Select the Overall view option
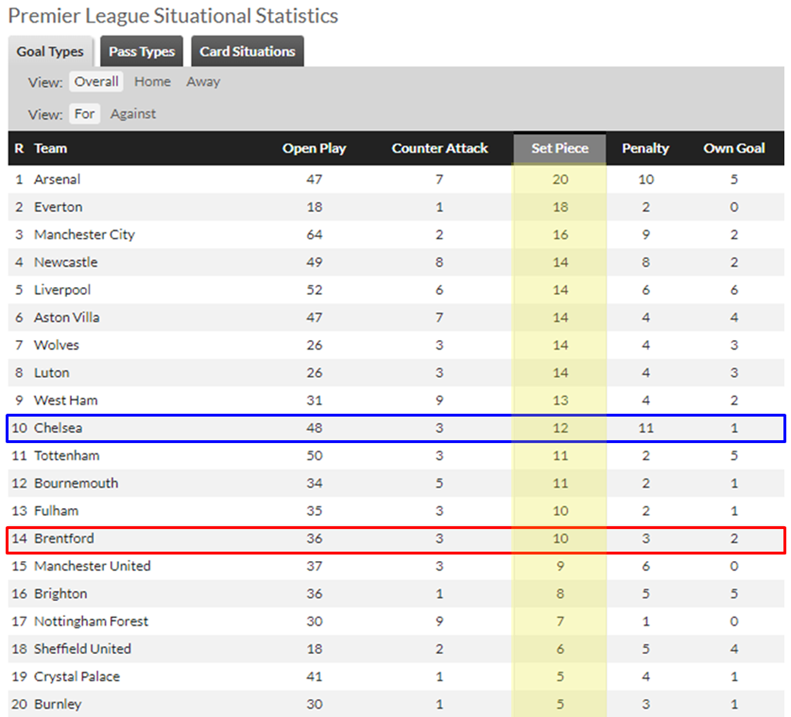 [96, 82]
